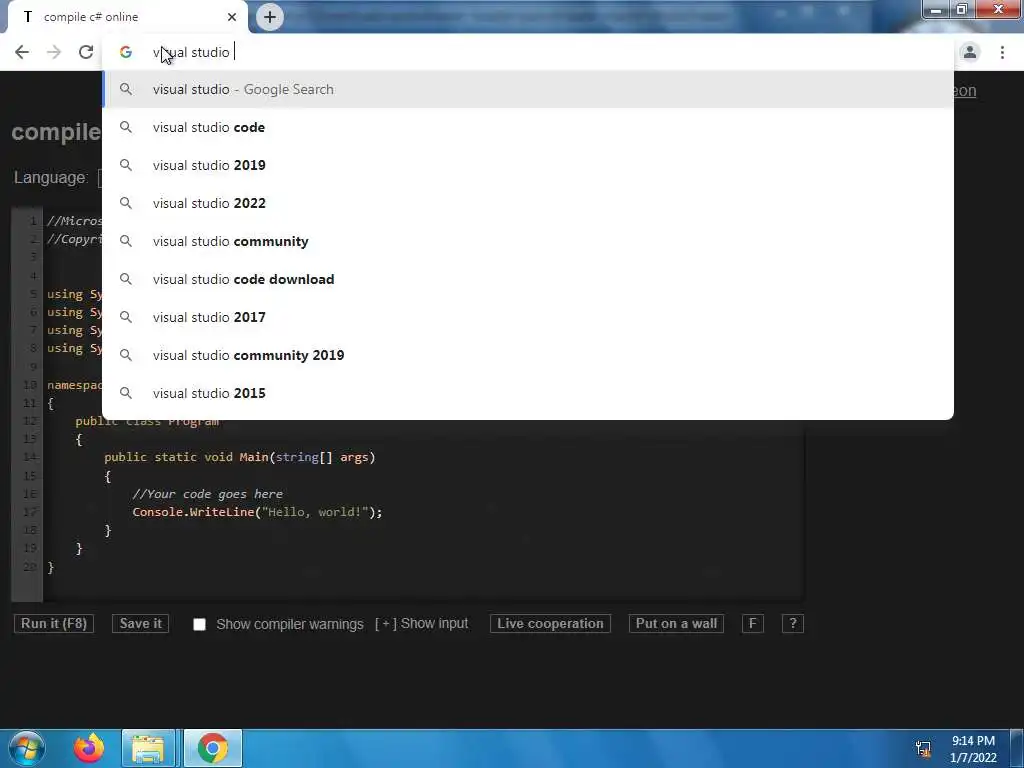Select the 'visual studio code download' suggestion

(x=528, y=279)
